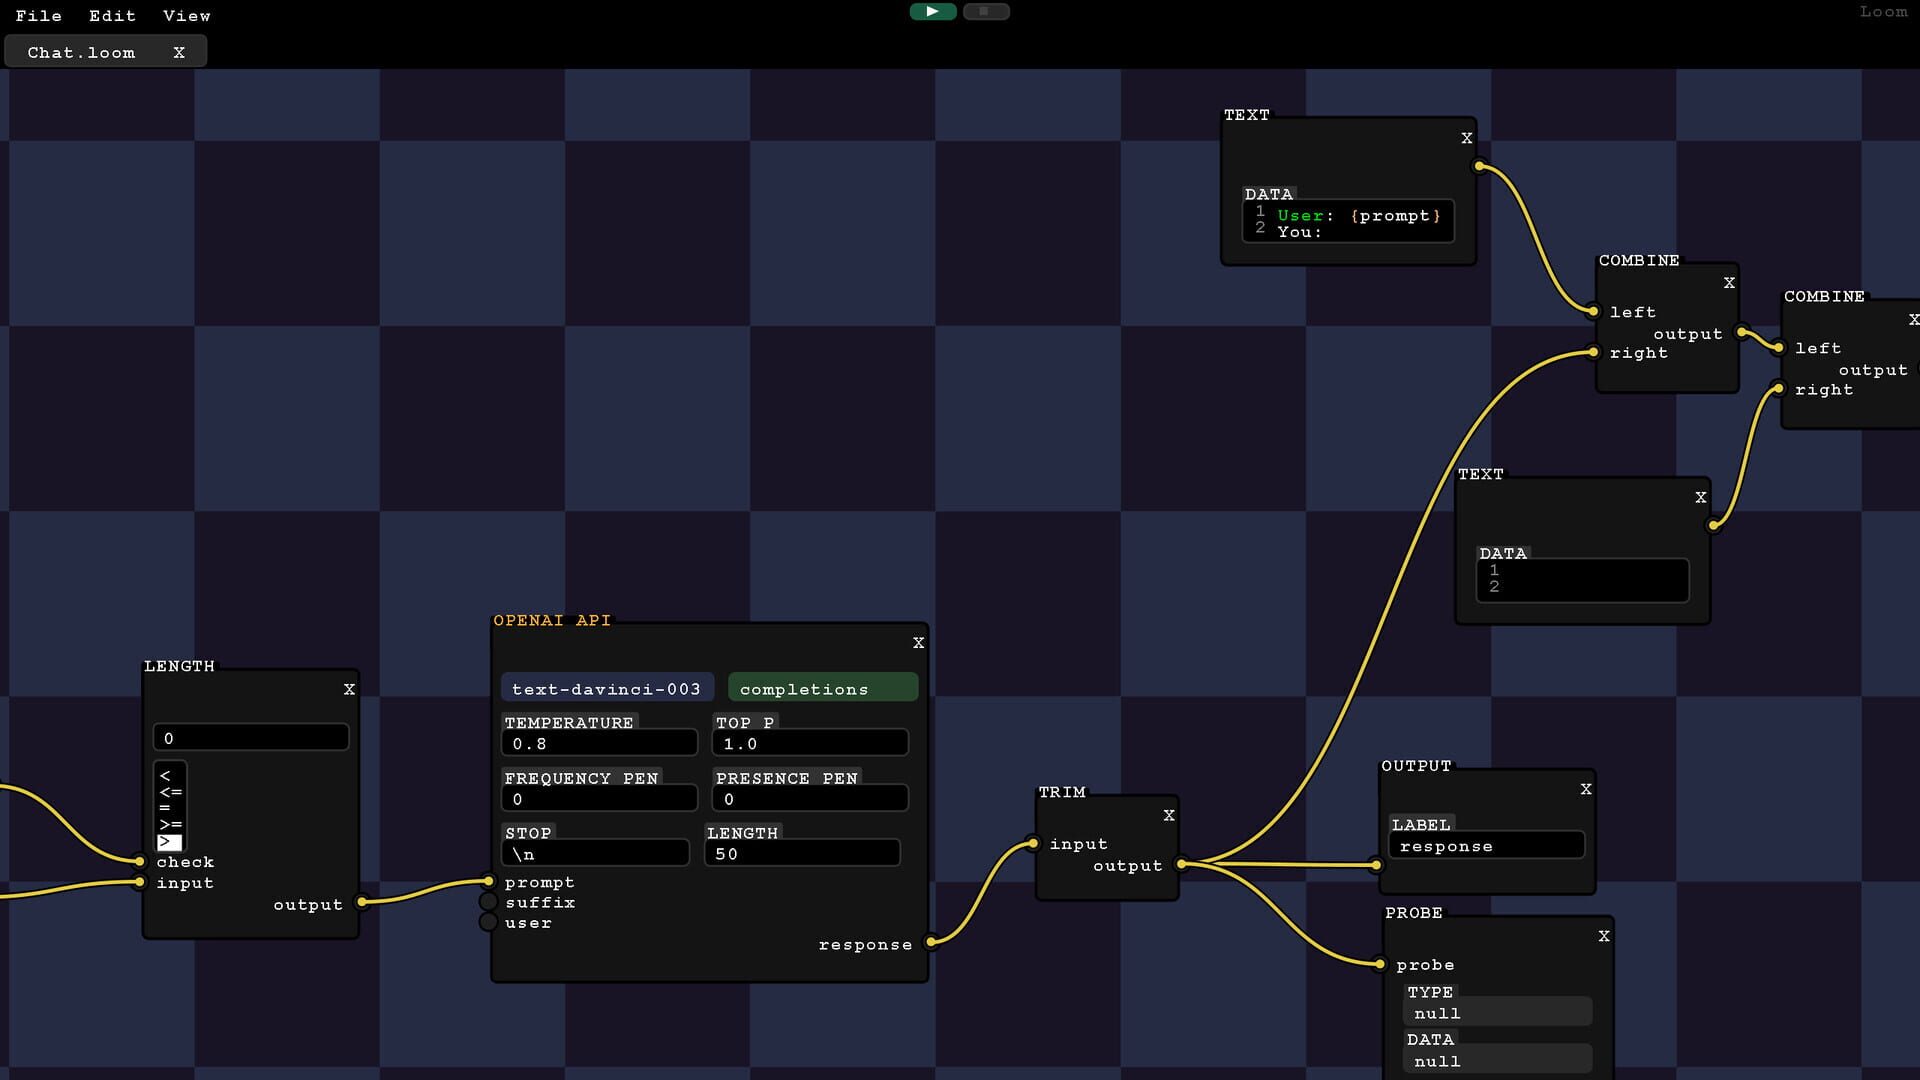Edit the DATA editor with User: {prompt}
The image size is (1920, 1080).
coord(1348,222)
